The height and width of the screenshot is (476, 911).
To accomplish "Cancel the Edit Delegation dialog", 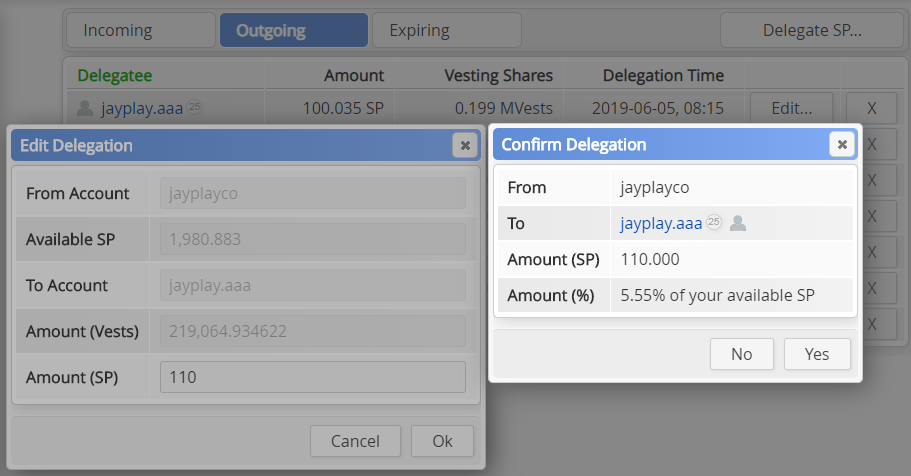I will (x=355, y=441).
